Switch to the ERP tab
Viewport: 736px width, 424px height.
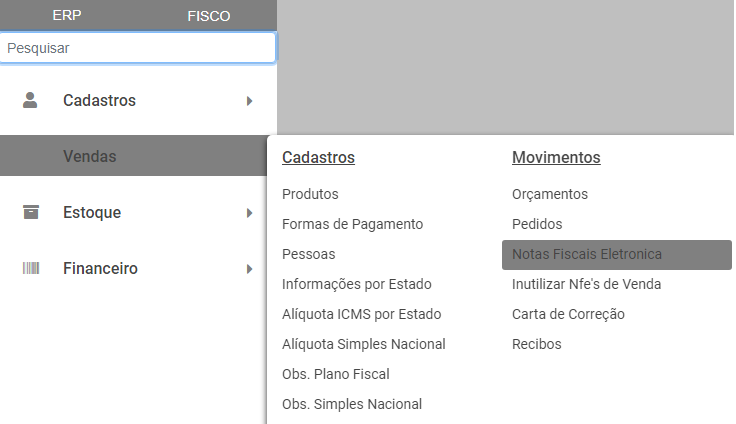[x=67, y=15]
